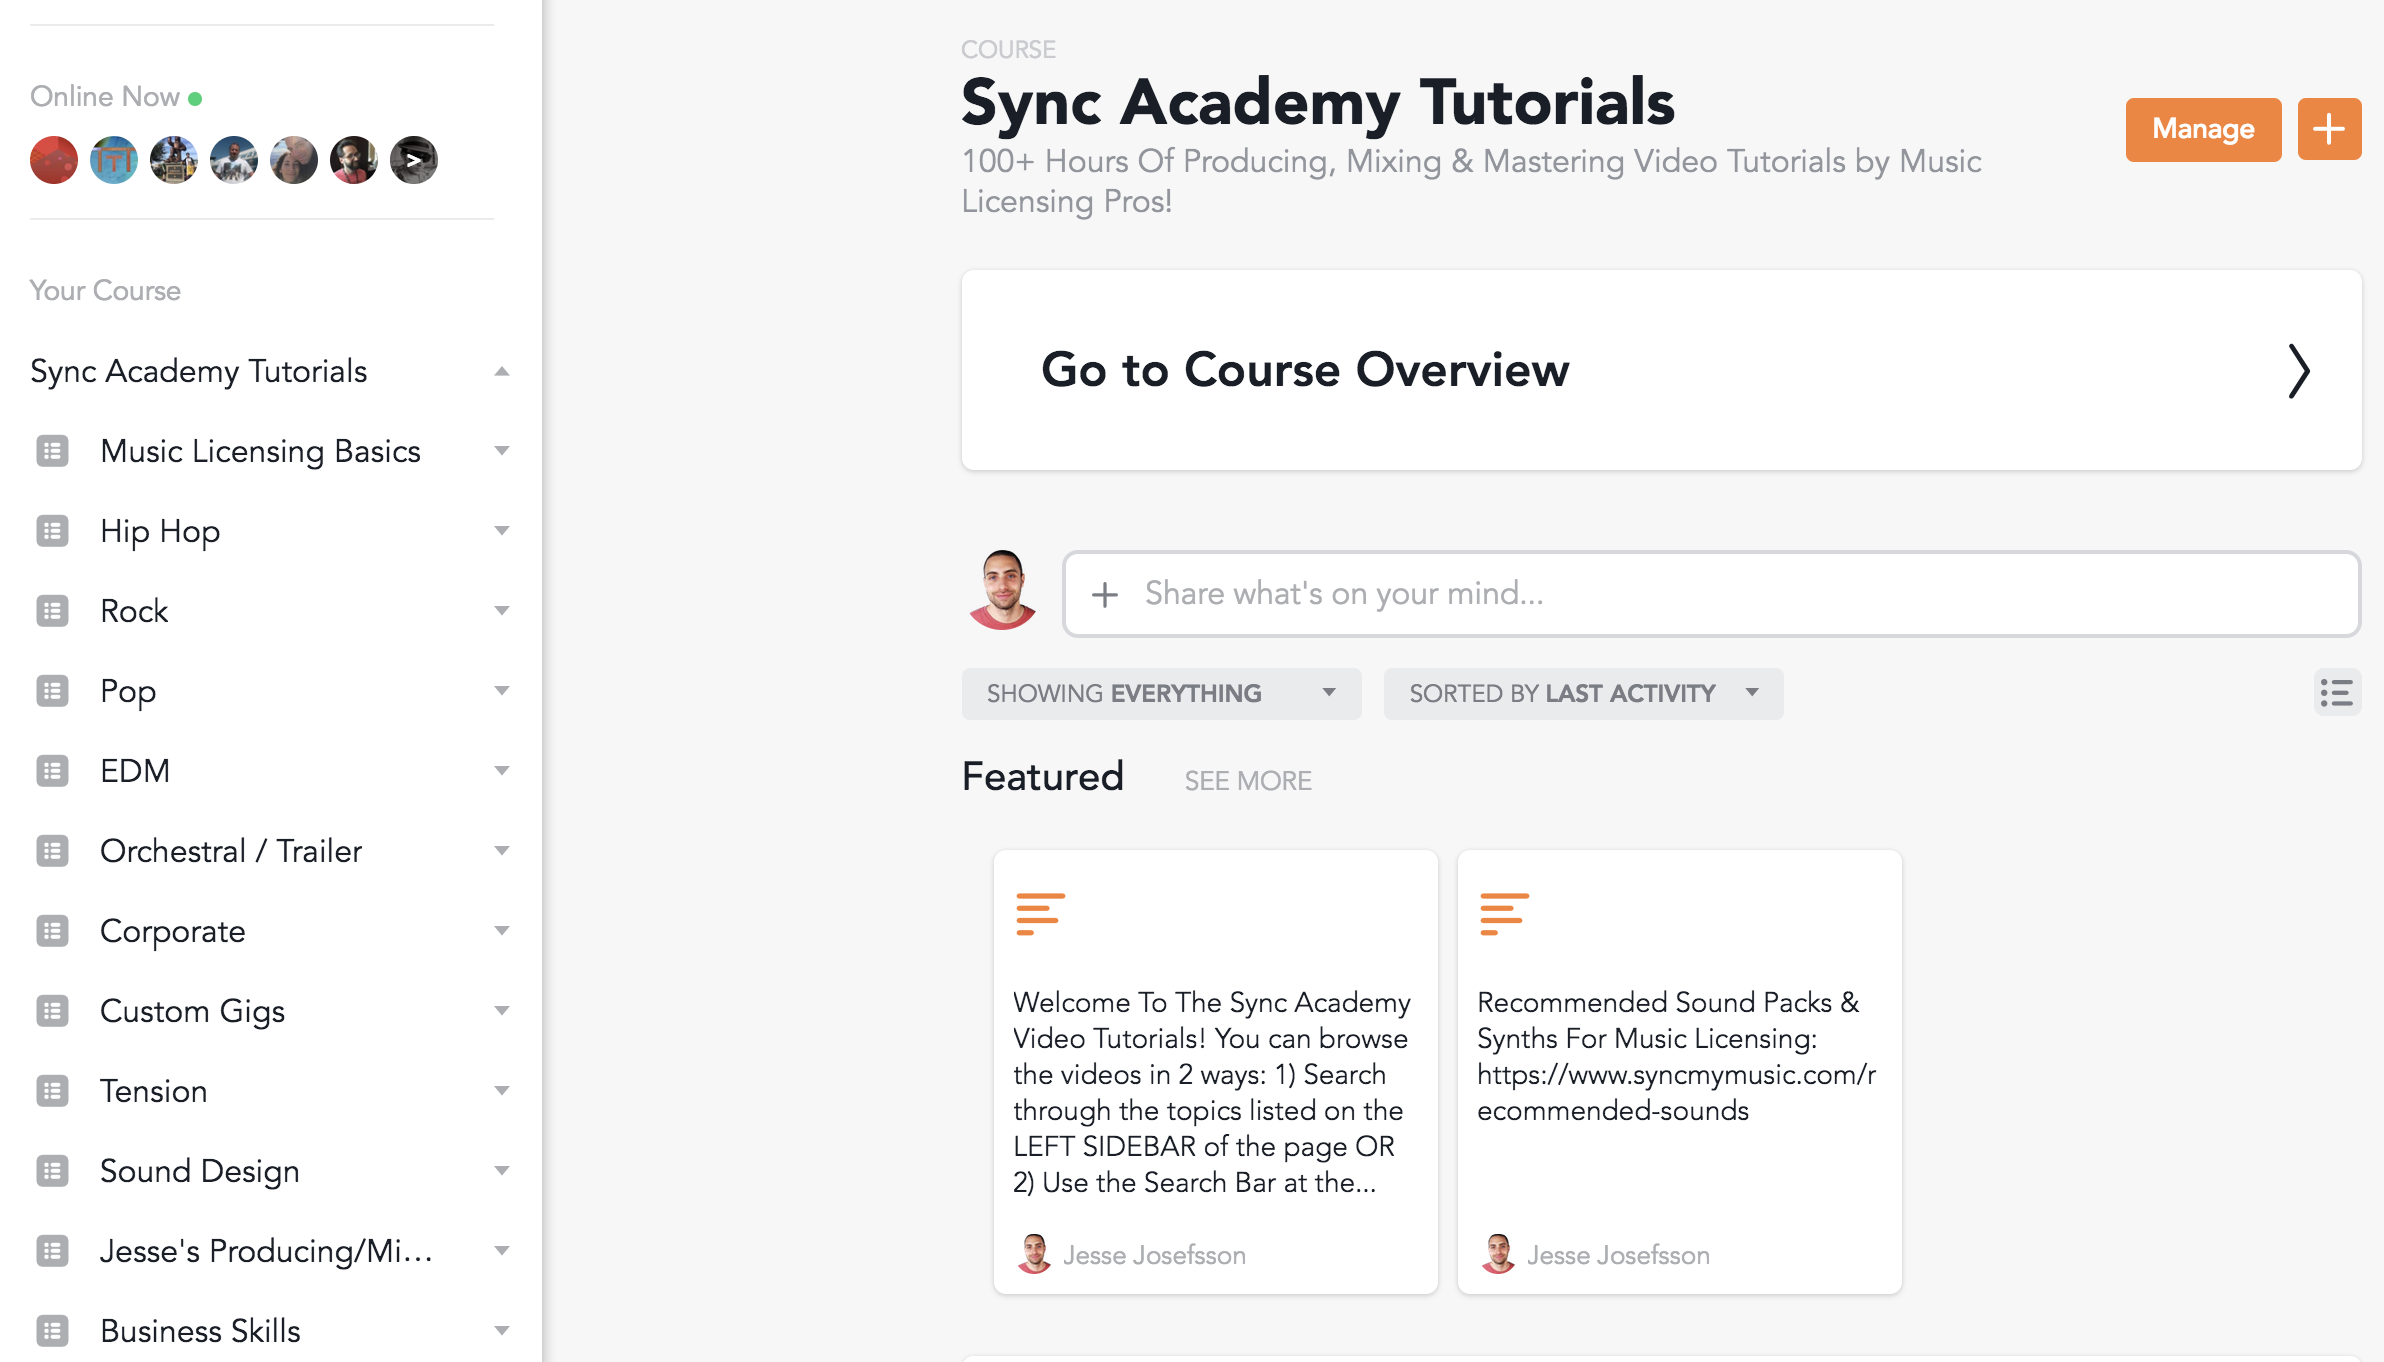Open the red online member avatar

tap(54, 160)
